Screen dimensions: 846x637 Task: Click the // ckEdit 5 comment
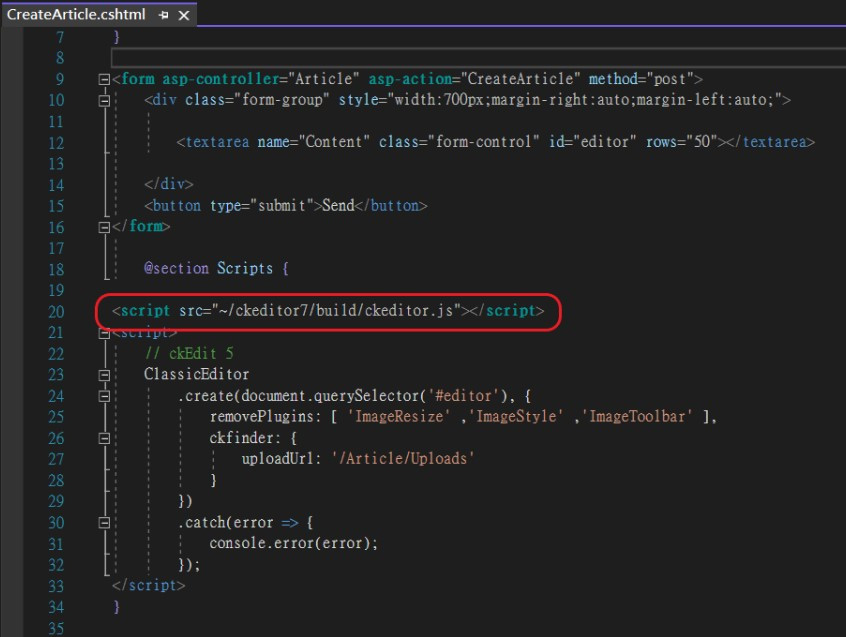pyautogui.click(x=189, y=353)
